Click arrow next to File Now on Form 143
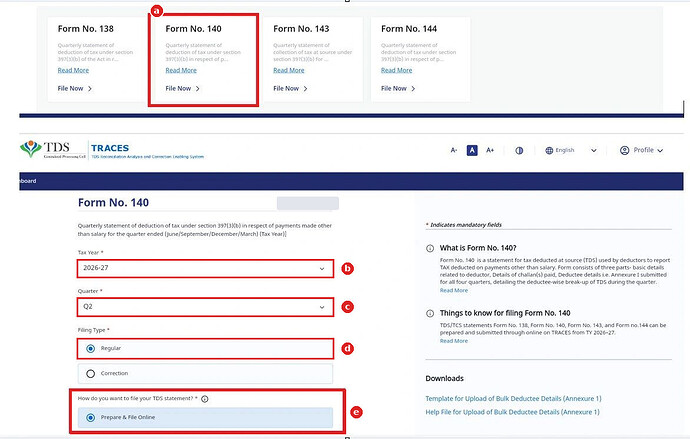690x439 pixels. coord(305,89)
